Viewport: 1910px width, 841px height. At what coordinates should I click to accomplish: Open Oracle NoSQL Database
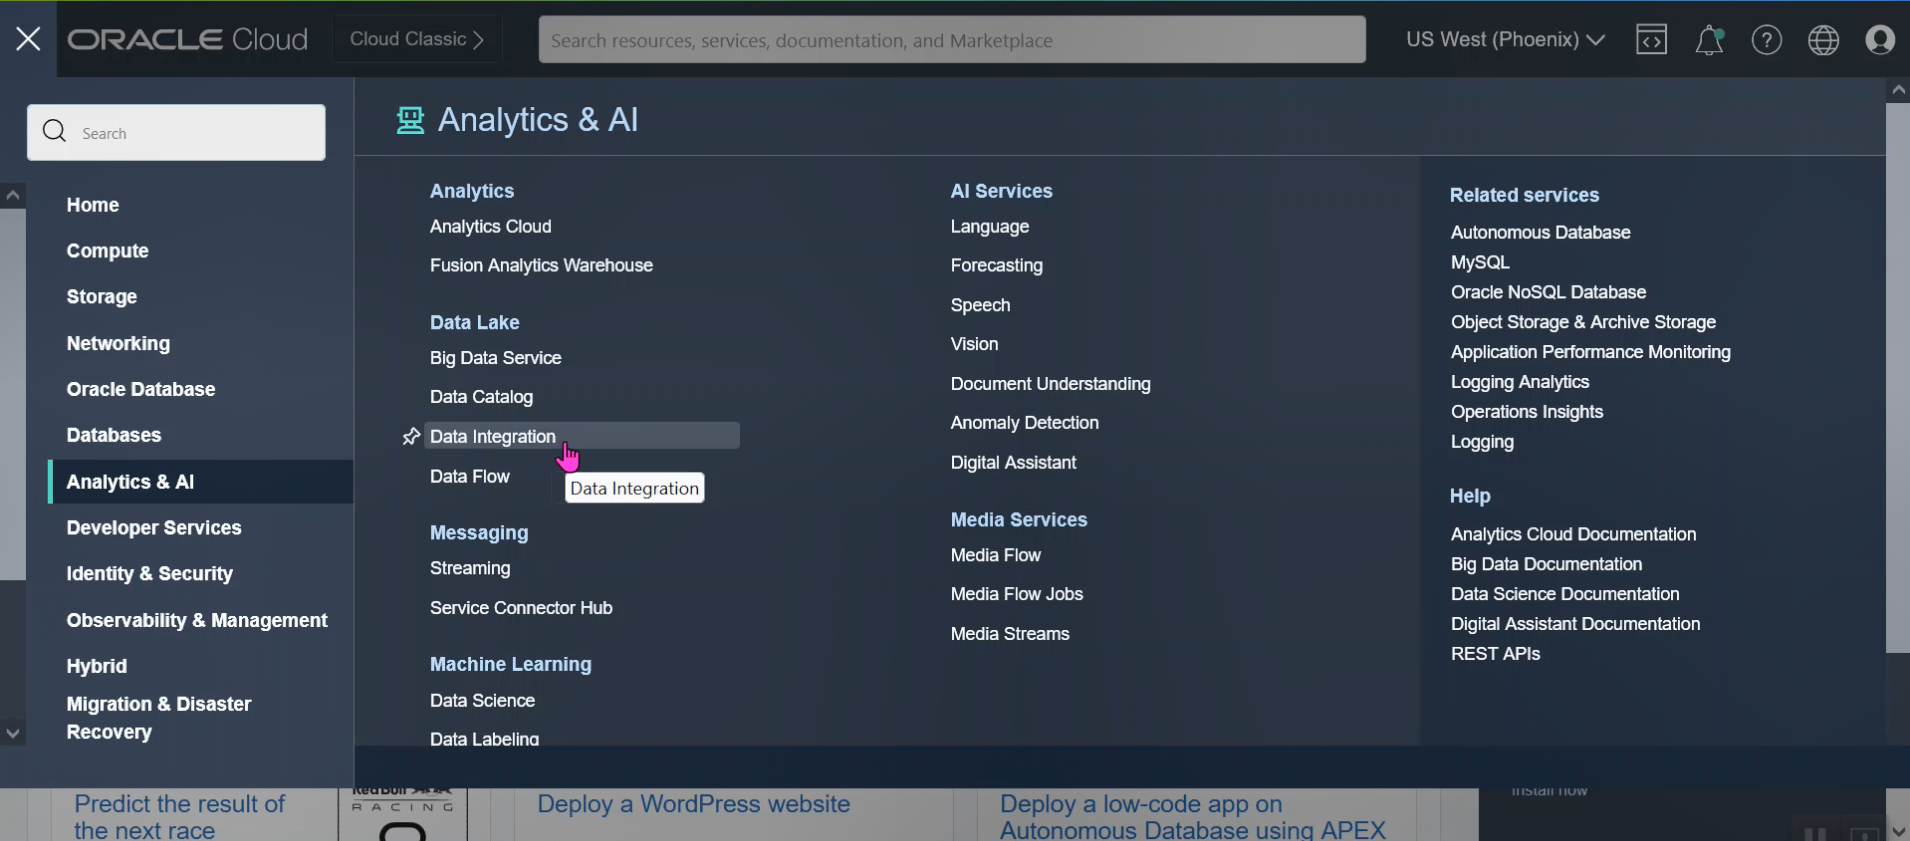[1549, 293]
